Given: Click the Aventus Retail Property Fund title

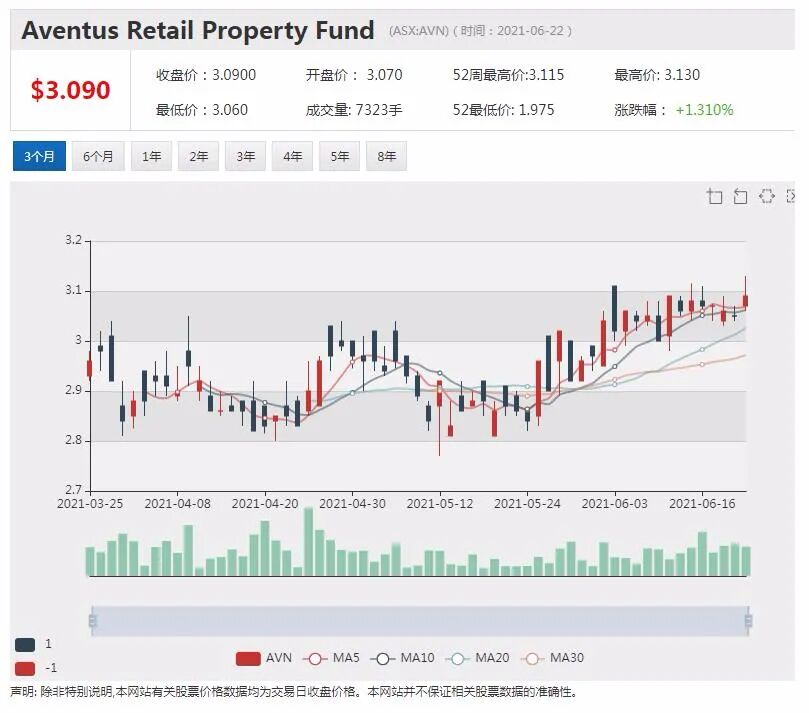Looking at the screenshot, I should click(198, 30).
